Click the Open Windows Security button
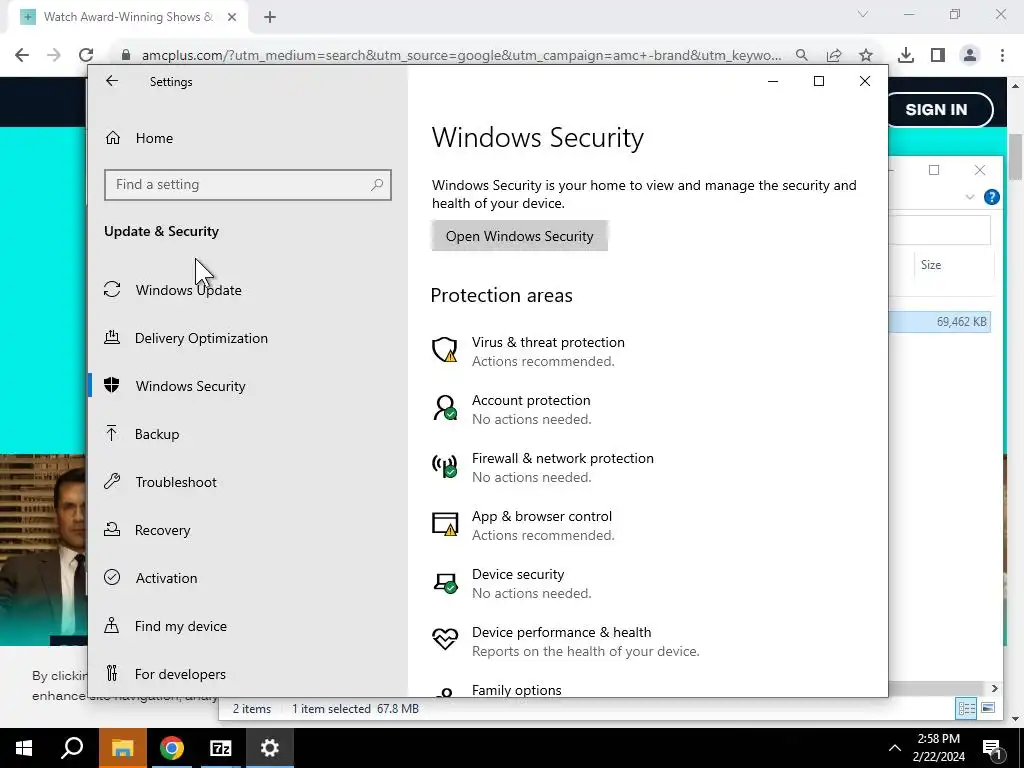The width and height of the screenshot is (1024, 768). 519,236
